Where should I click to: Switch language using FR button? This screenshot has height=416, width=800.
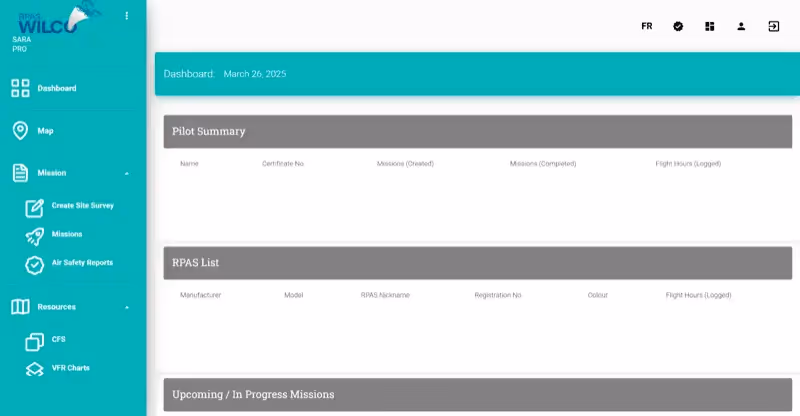tap(647, 26)
